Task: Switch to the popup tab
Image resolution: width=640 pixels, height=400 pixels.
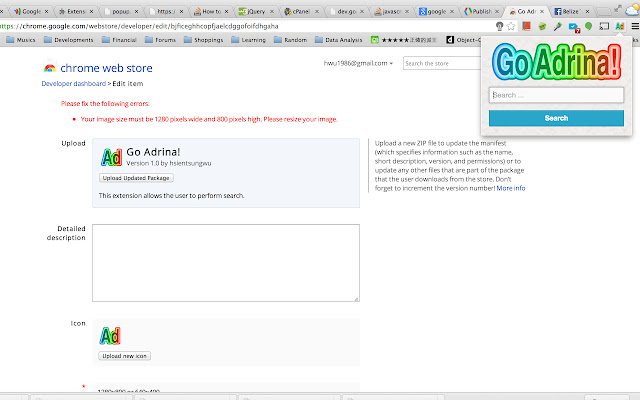Action: coord(121,11)
